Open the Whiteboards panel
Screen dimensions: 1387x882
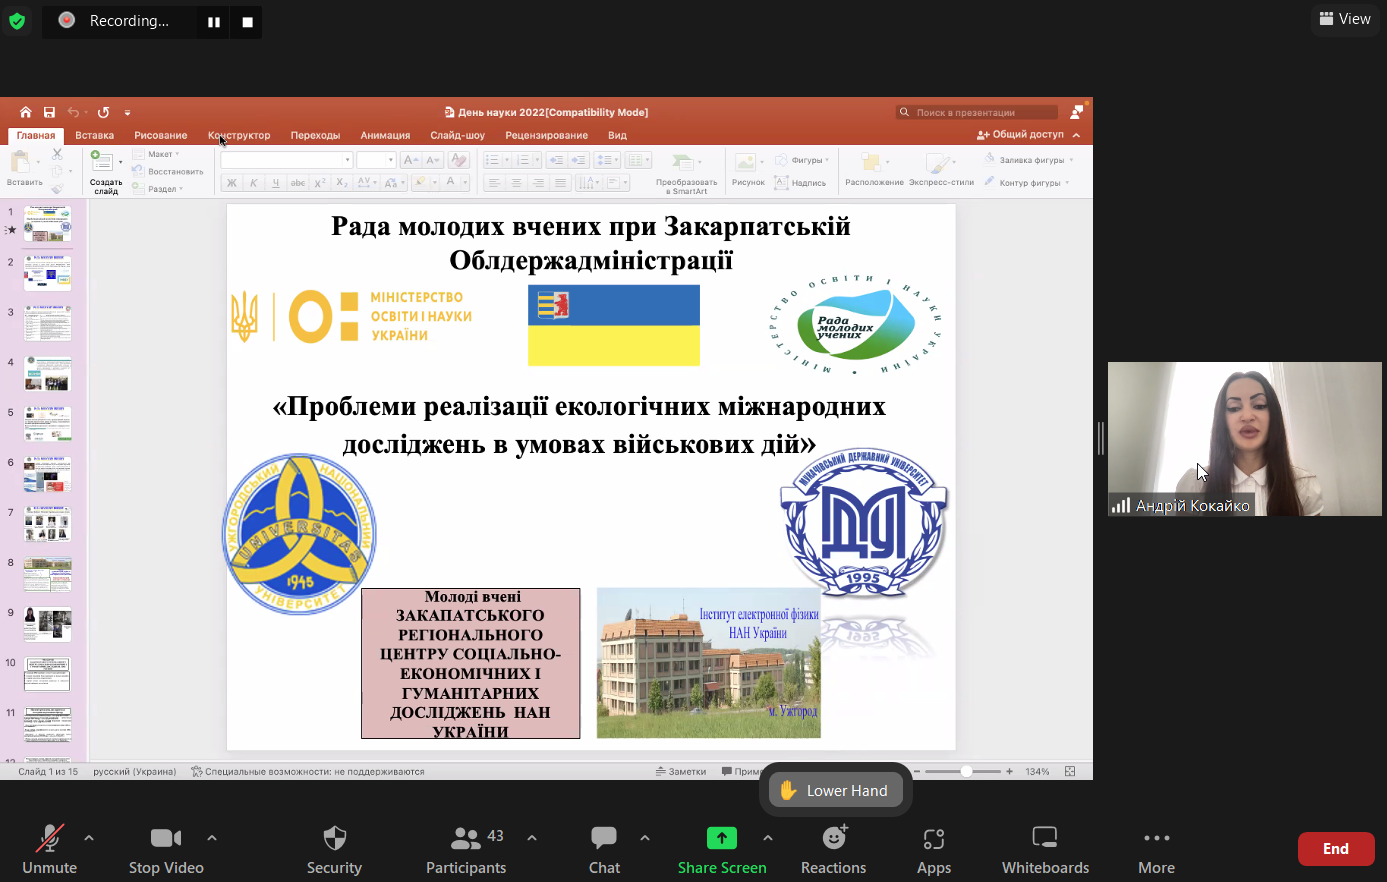[1045, 849]
